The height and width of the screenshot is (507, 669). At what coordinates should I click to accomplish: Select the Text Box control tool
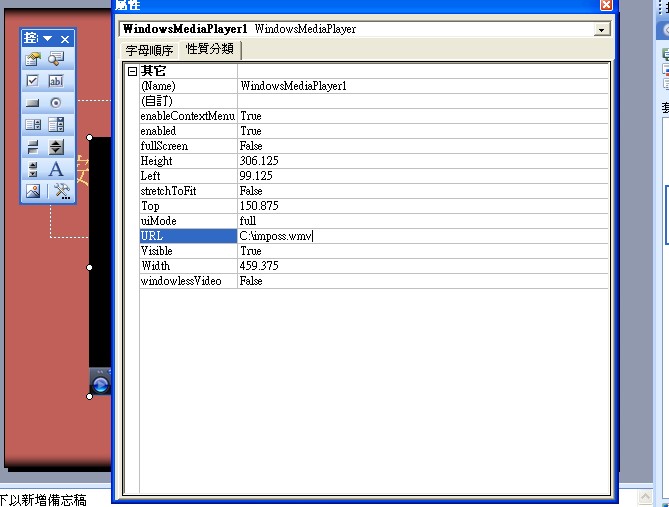[56, 81]
